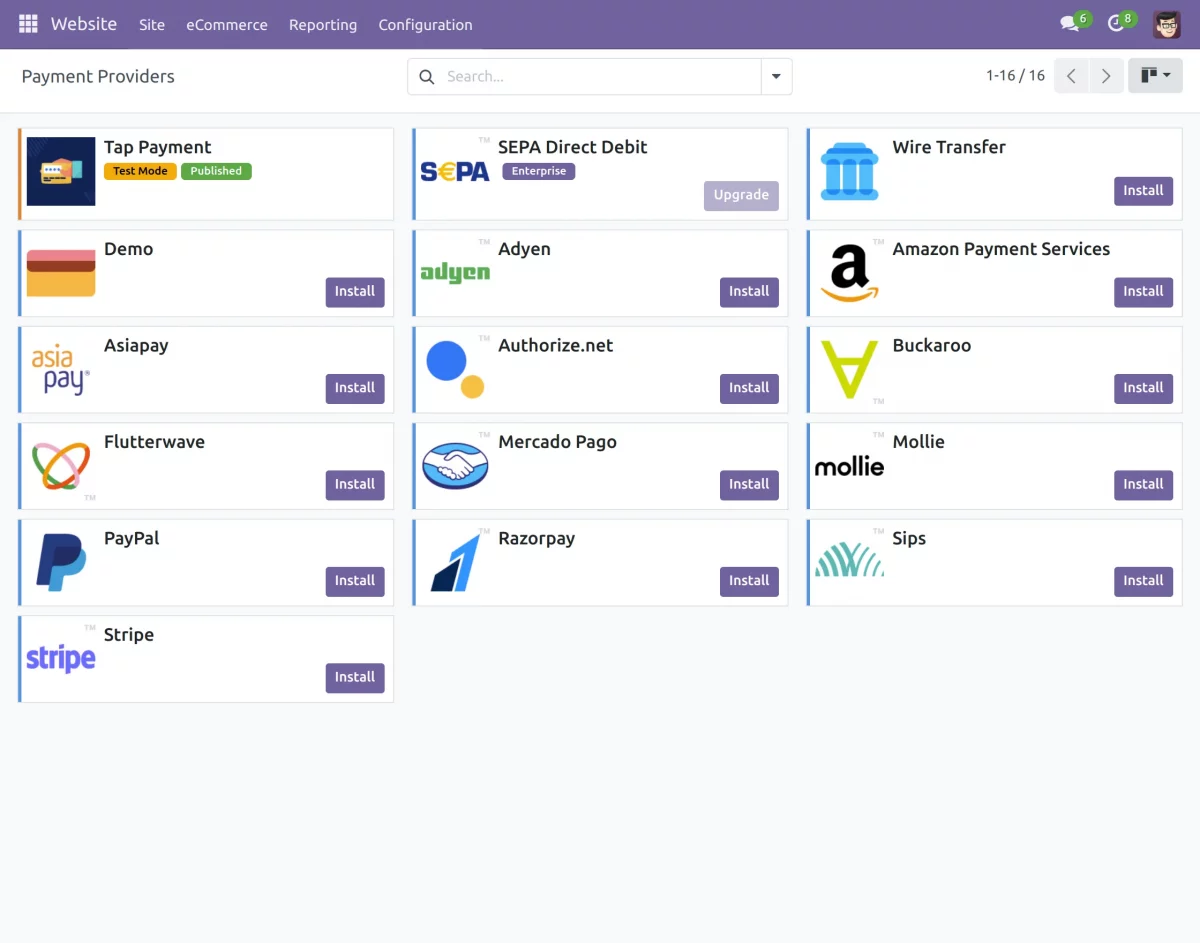Click Amazon Payment Services title
Image resolution: width=1200 pixels, height=943 pixels.
tap(1001, 250)
